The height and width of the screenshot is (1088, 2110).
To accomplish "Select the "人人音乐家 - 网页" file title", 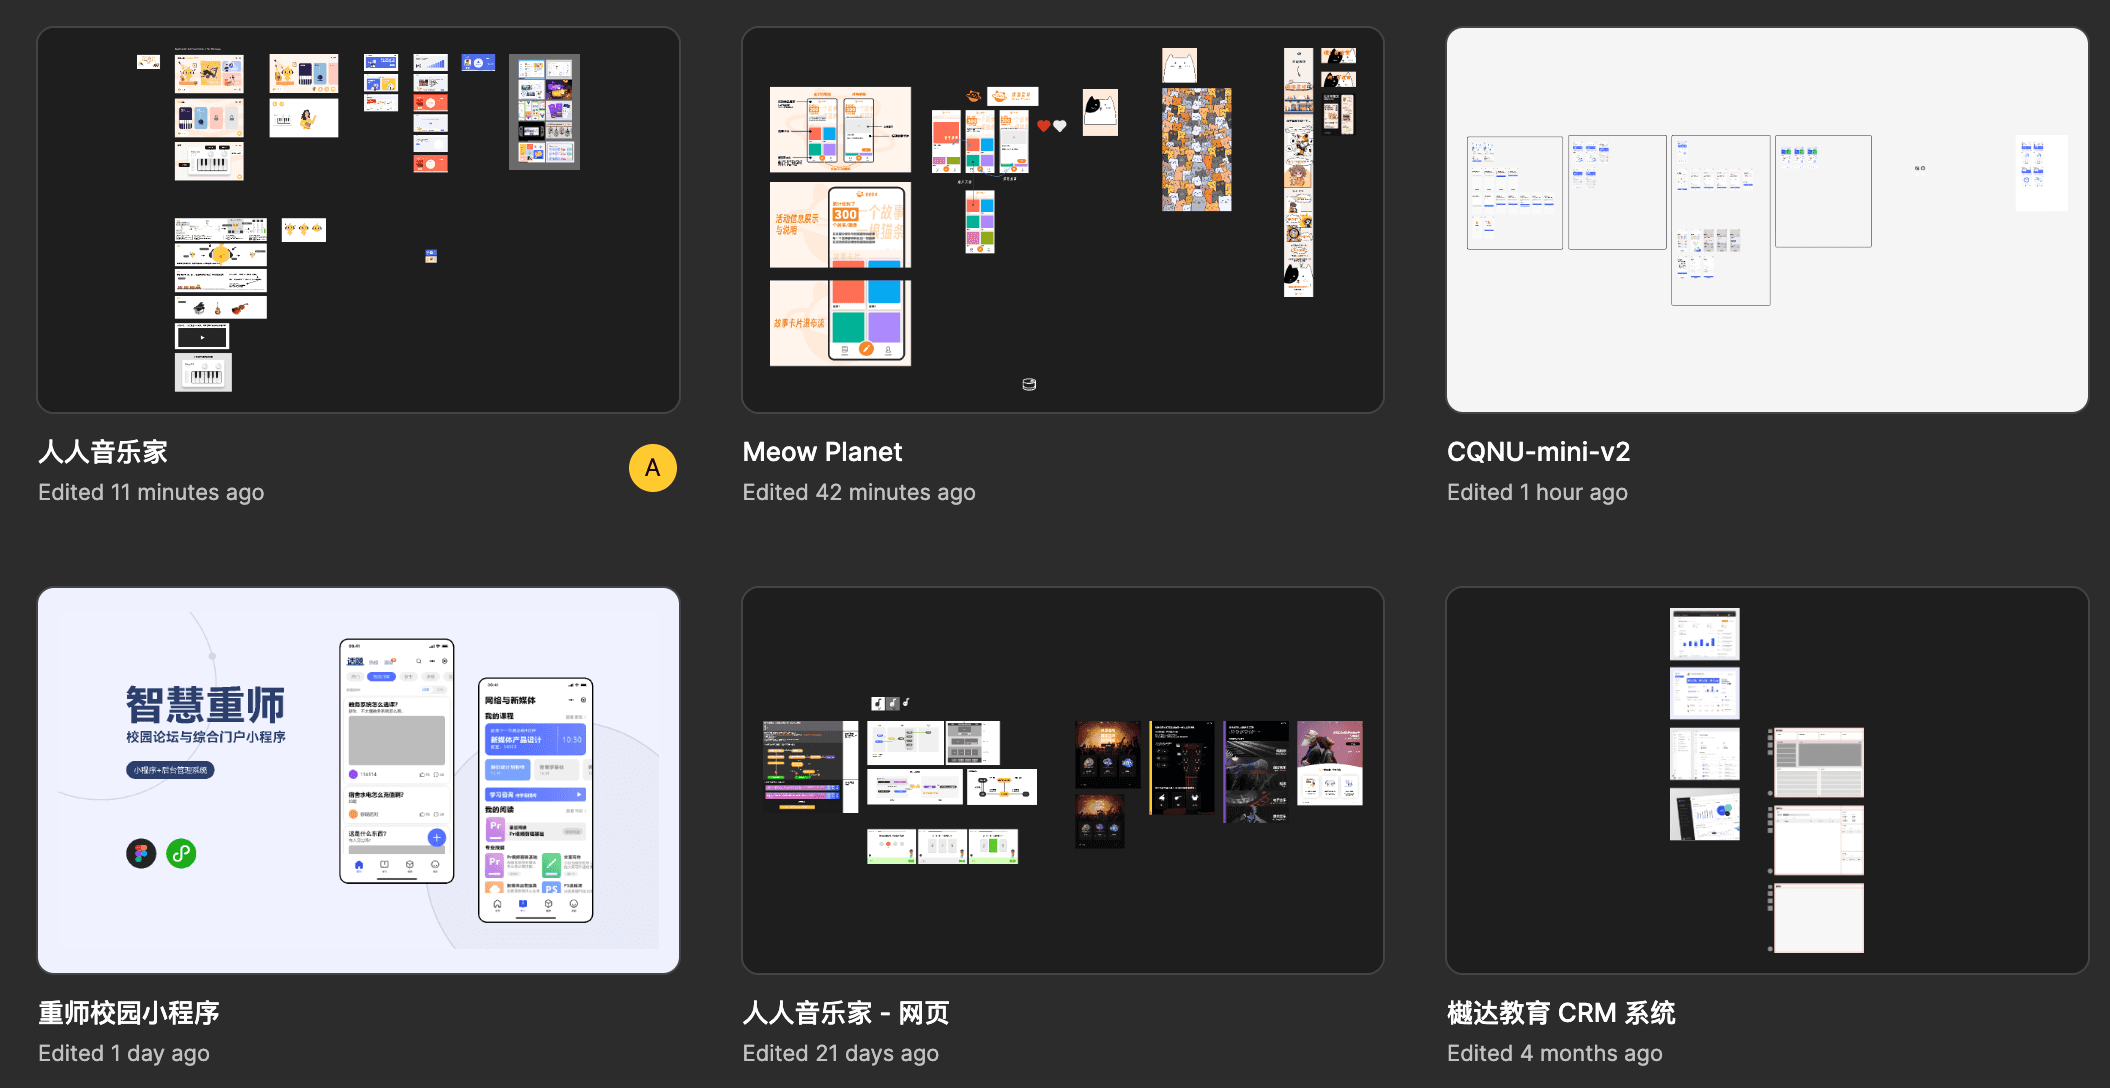I will click(846, 1013).
